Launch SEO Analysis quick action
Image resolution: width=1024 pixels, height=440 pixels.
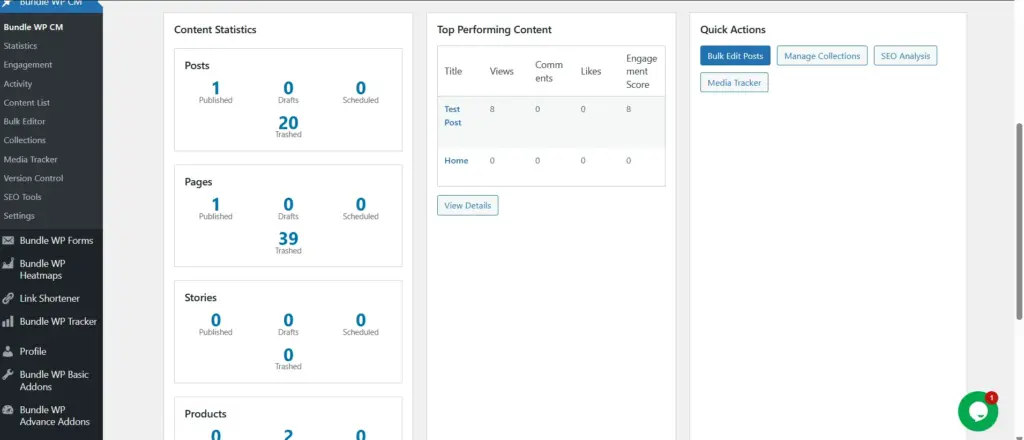tap(905, 56)
